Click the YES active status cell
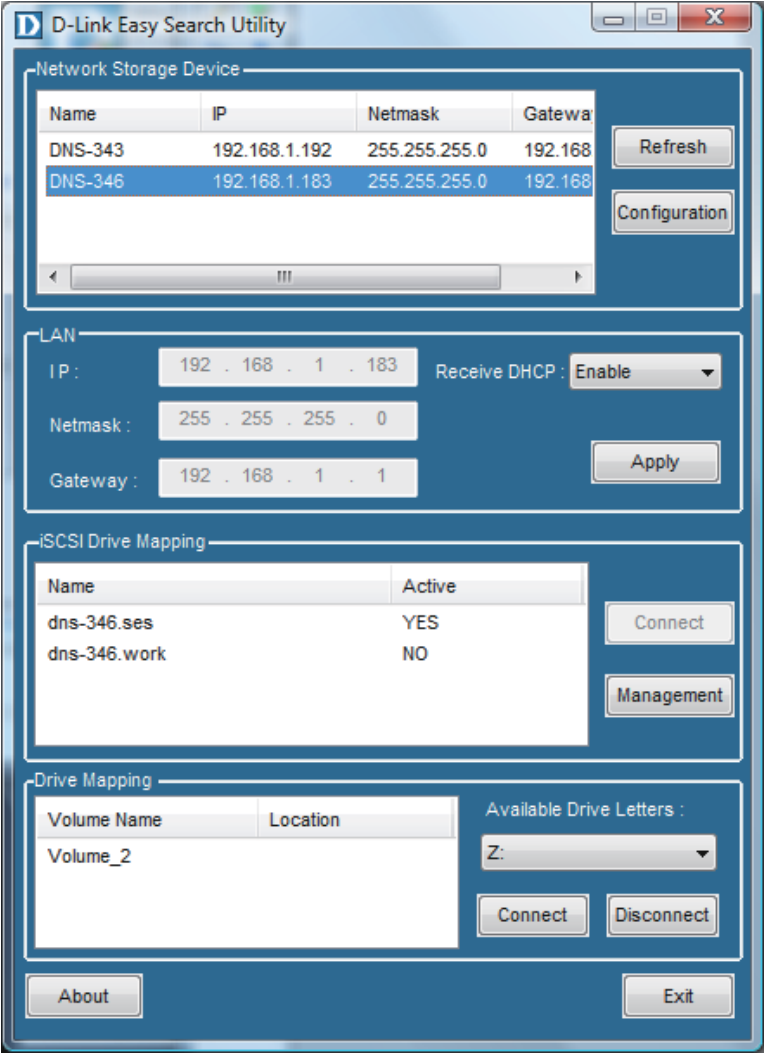Screen dimensions: 765x1054 [x=420, y=622]
